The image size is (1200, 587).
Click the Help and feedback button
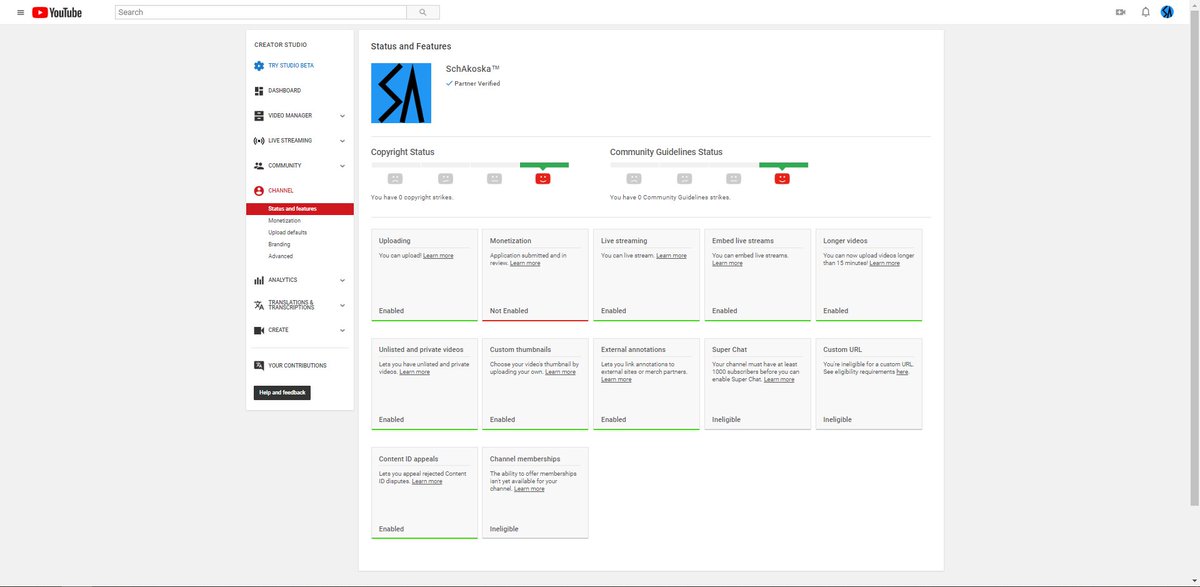(x=282, y=393)
